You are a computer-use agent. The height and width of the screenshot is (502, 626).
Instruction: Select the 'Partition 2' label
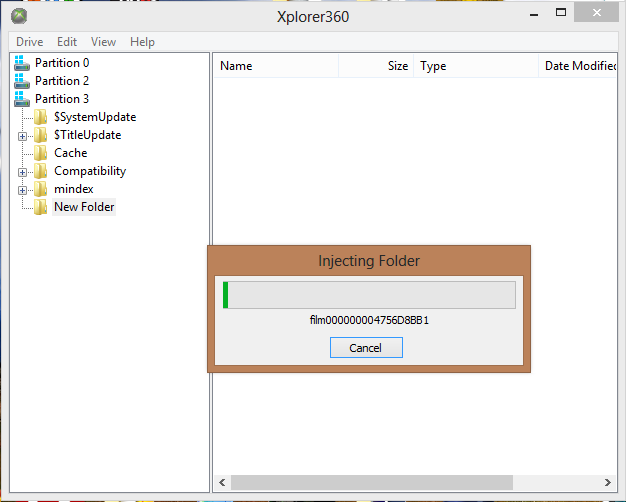[x=62, y=81]
